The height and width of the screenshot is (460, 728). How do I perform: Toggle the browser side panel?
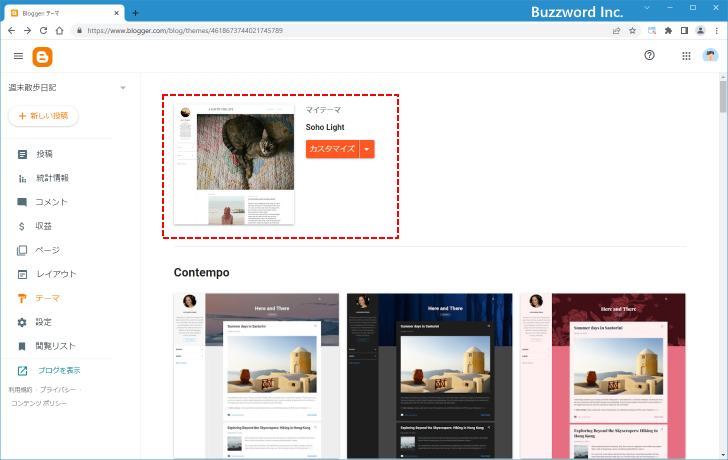click(x=684, y=31)
